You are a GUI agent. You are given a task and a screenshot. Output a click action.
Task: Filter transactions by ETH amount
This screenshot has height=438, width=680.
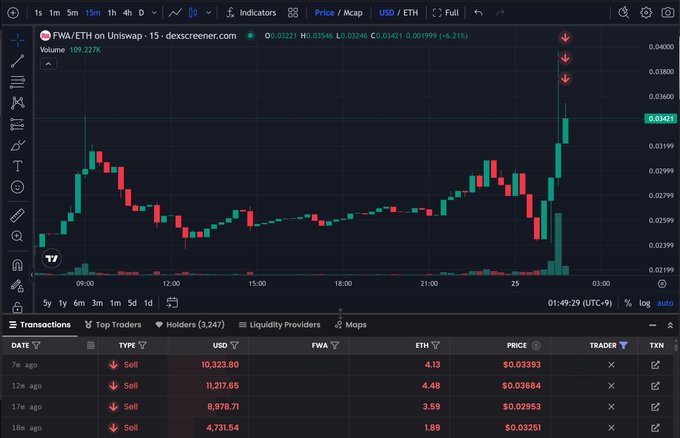[x=436, y=346]
